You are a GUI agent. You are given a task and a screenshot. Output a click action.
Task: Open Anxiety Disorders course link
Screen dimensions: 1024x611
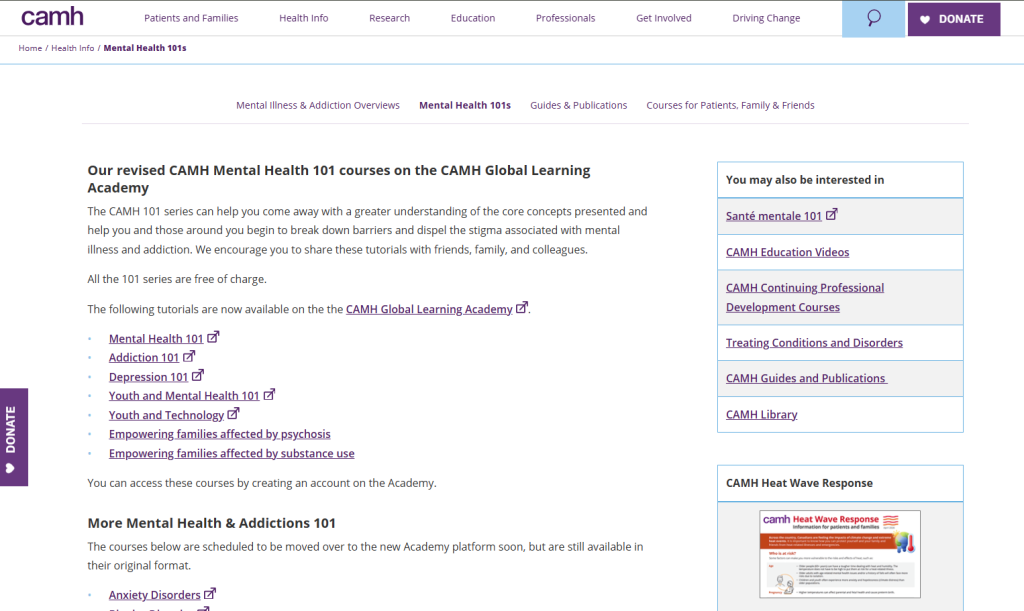coord(155,595)
